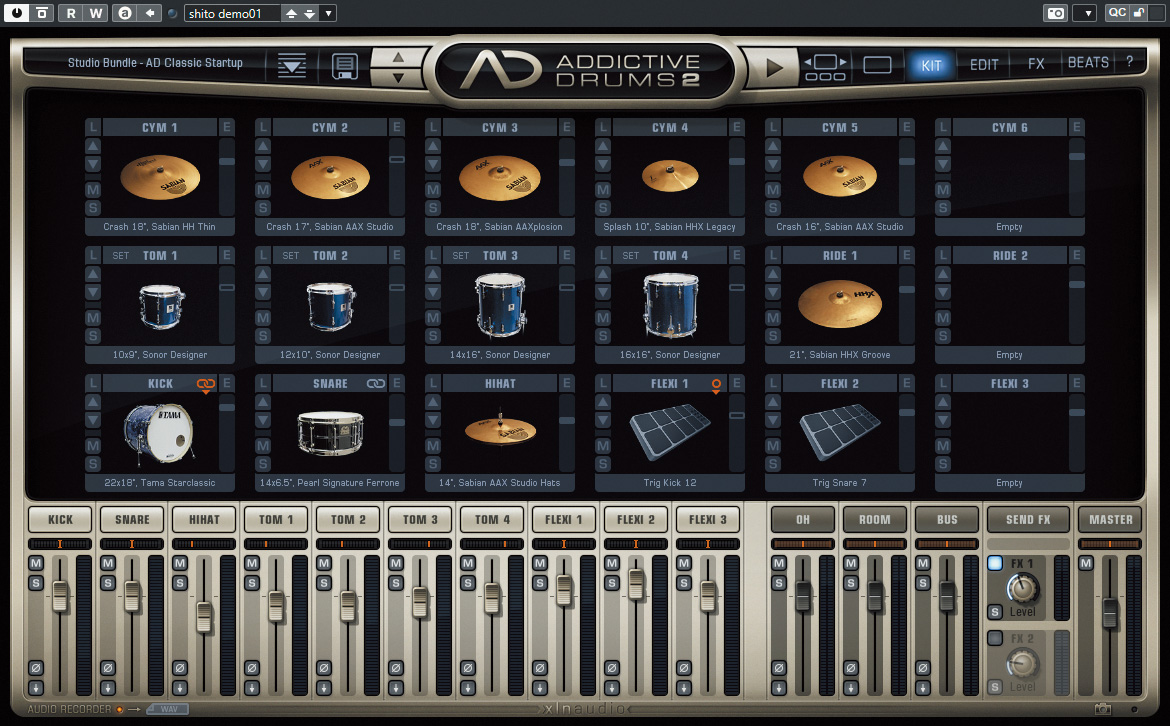Click the WAV audio recorder button
Image resolution: width=1170 pixels, height=726 pixels.
[168, 709]
